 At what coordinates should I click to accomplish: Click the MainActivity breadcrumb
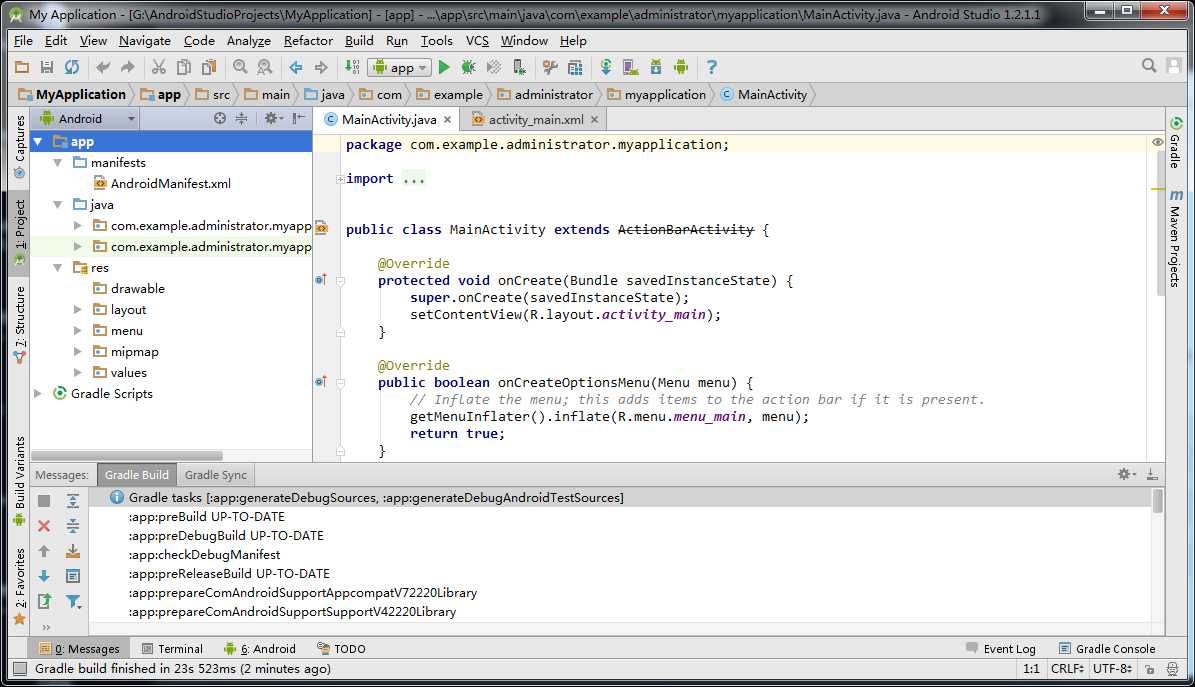point(764,95)
